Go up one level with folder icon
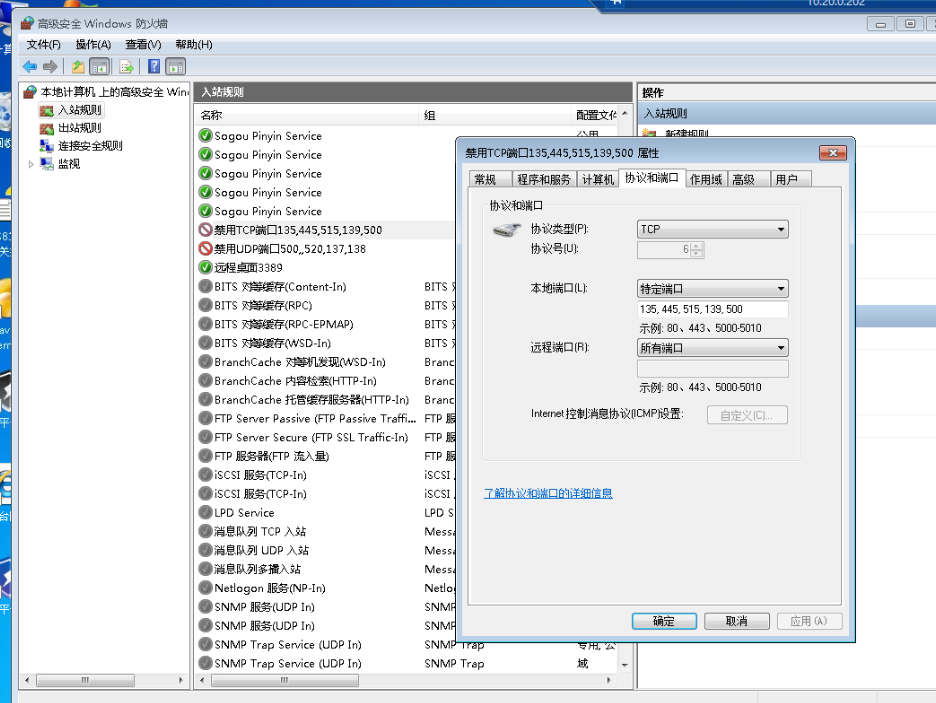 78,67
